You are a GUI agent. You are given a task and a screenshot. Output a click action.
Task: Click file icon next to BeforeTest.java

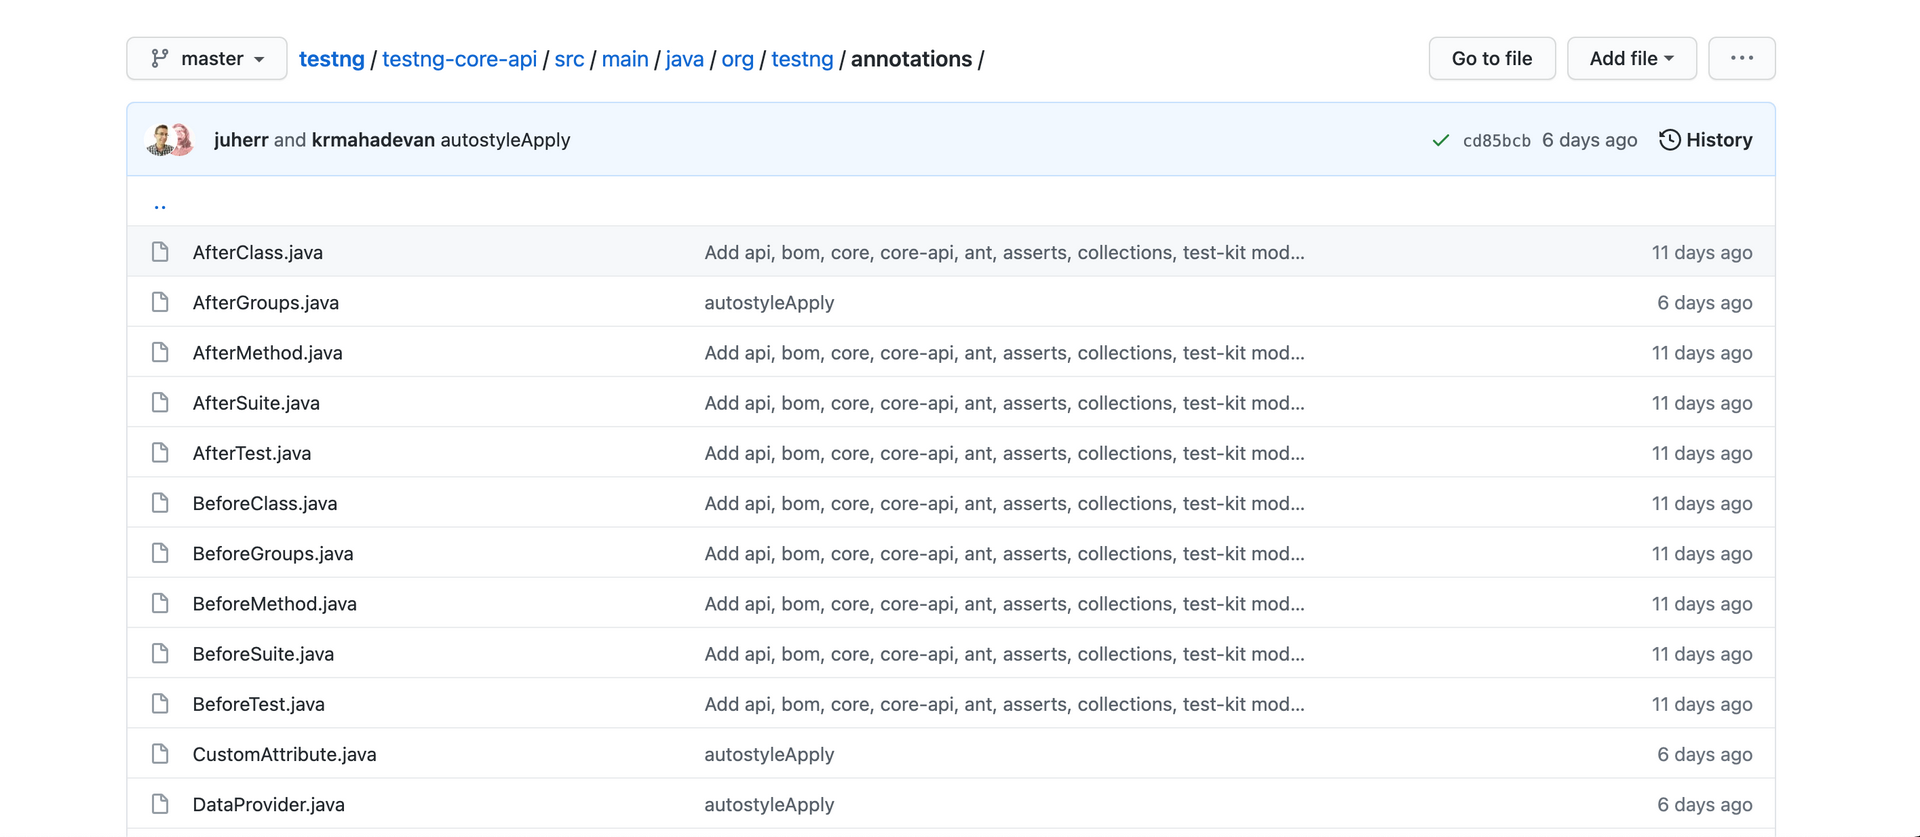tap(160, 703)
